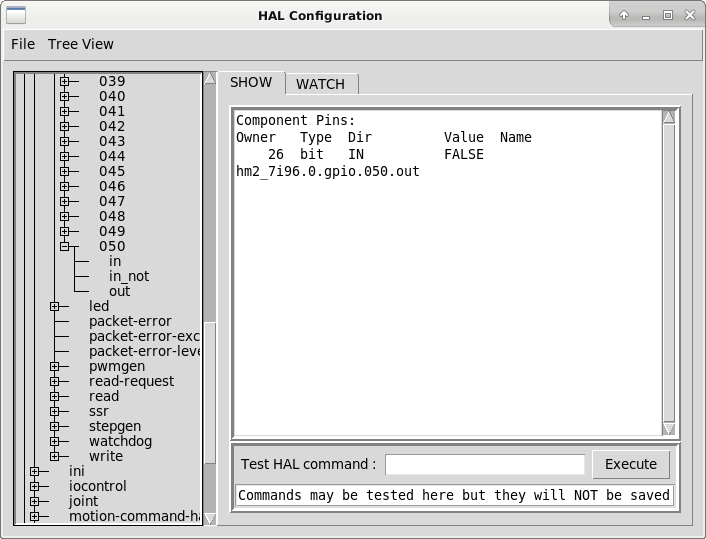Collapse the 050 gpio tree node
This screenshot has height=539, width=706.
point(65,246)
